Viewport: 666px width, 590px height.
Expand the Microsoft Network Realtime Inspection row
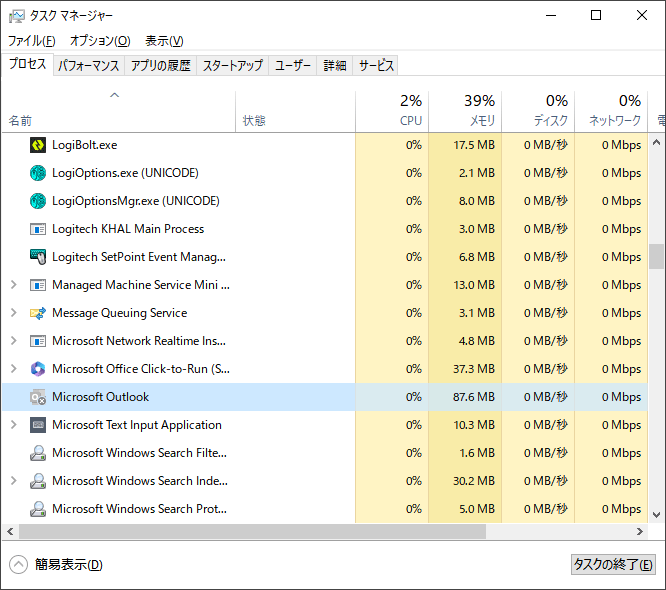coord(13,341)
